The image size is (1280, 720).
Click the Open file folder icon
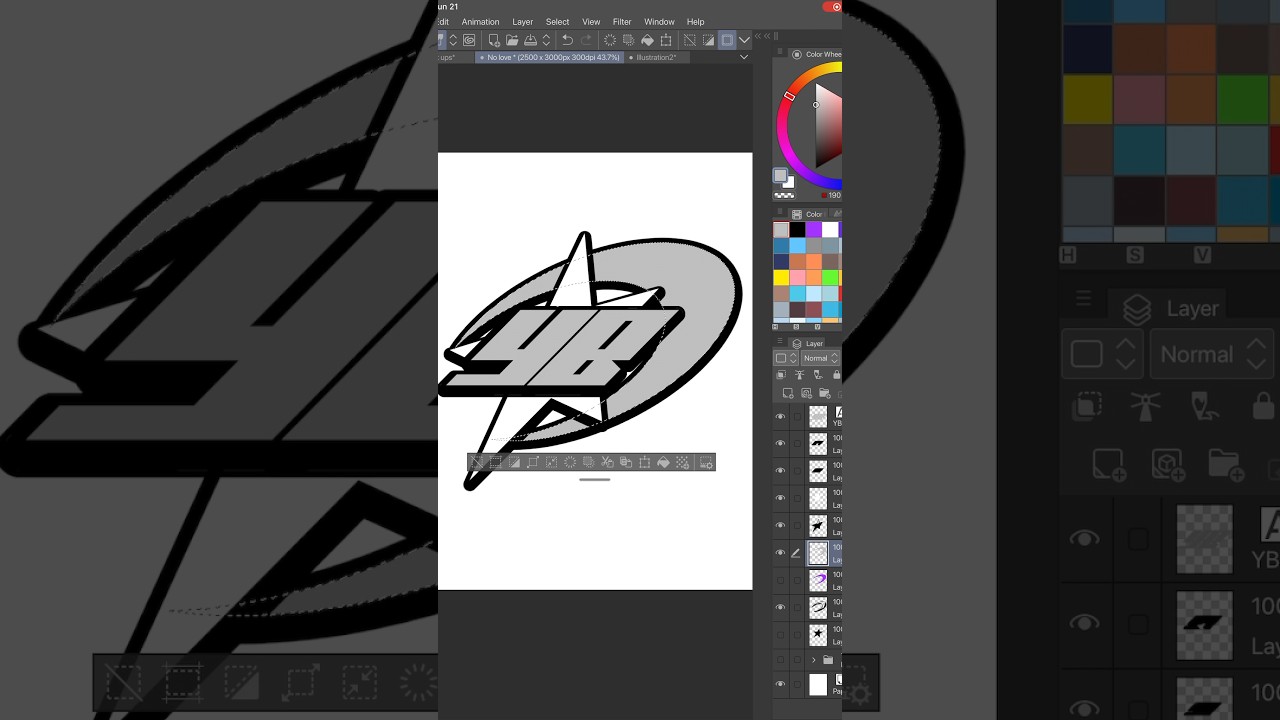(x=512, y=40)
